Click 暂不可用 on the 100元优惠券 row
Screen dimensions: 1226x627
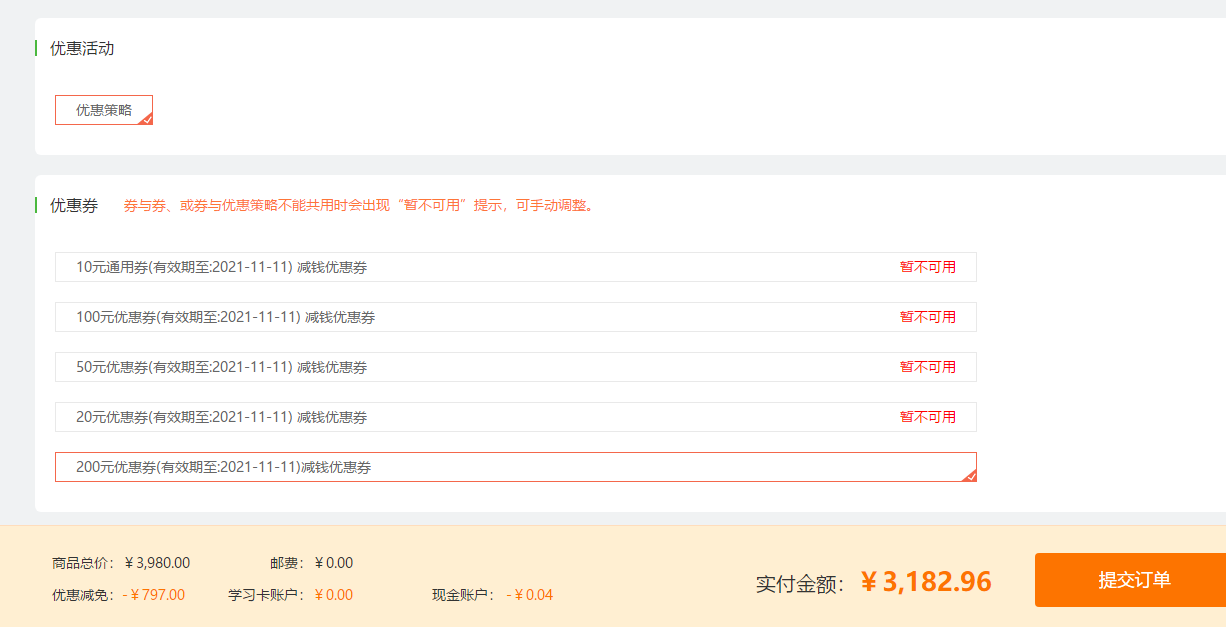point(927,317)
